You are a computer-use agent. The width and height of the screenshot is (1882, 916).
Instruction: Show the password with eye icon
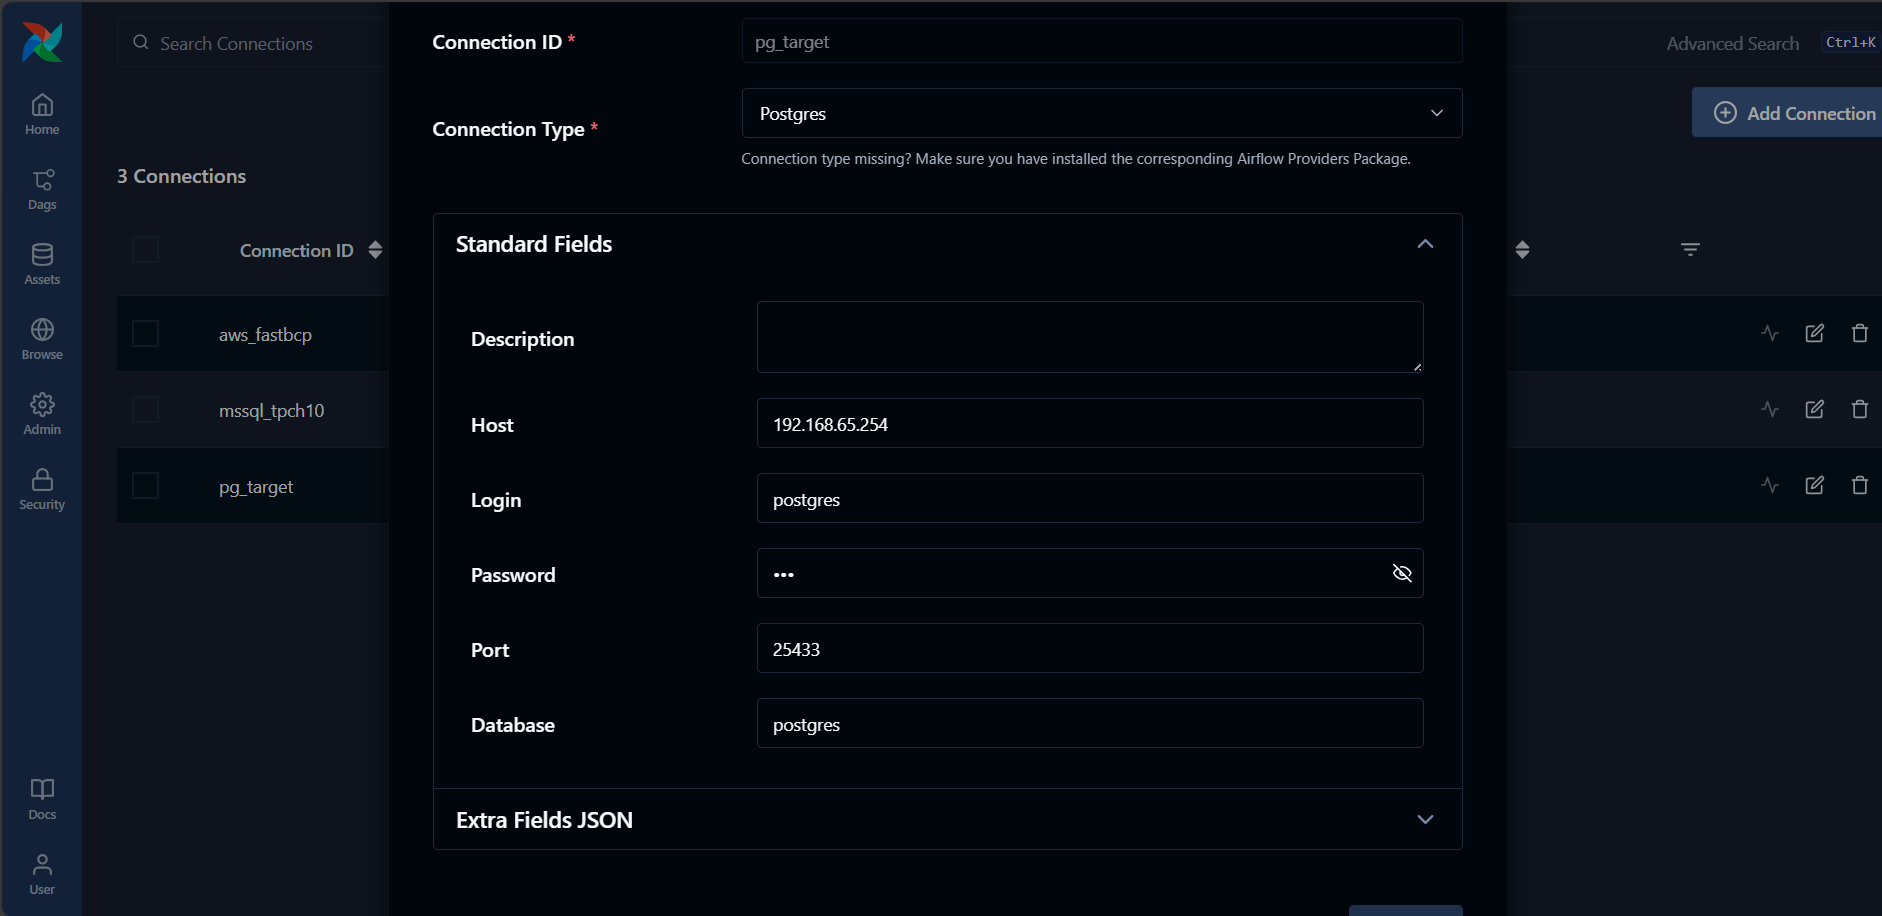(x=1402, y=573)
